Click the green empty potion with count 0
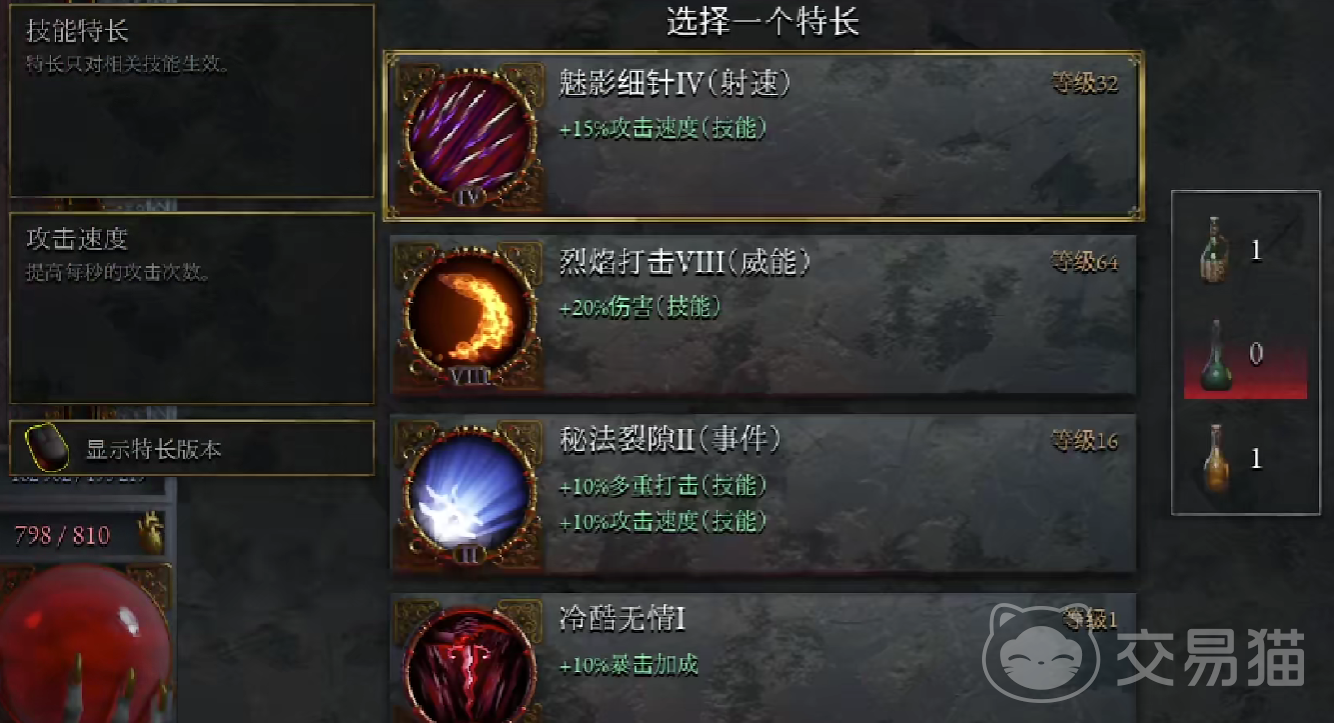The height and width of the screenshot is (723, 1334). pos(1215,357)
